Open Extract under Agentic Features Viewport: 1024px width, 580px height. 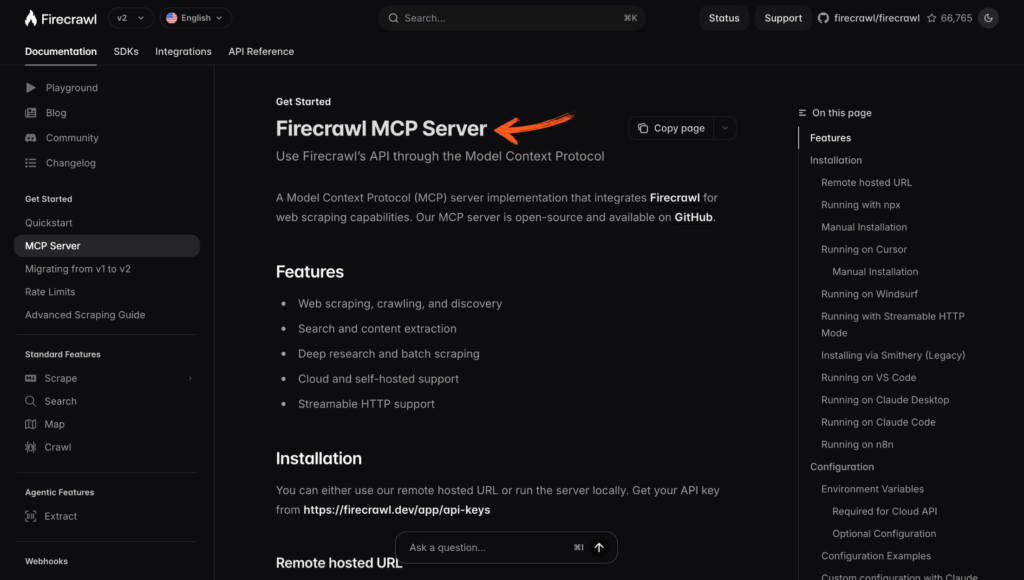[31, 516]
